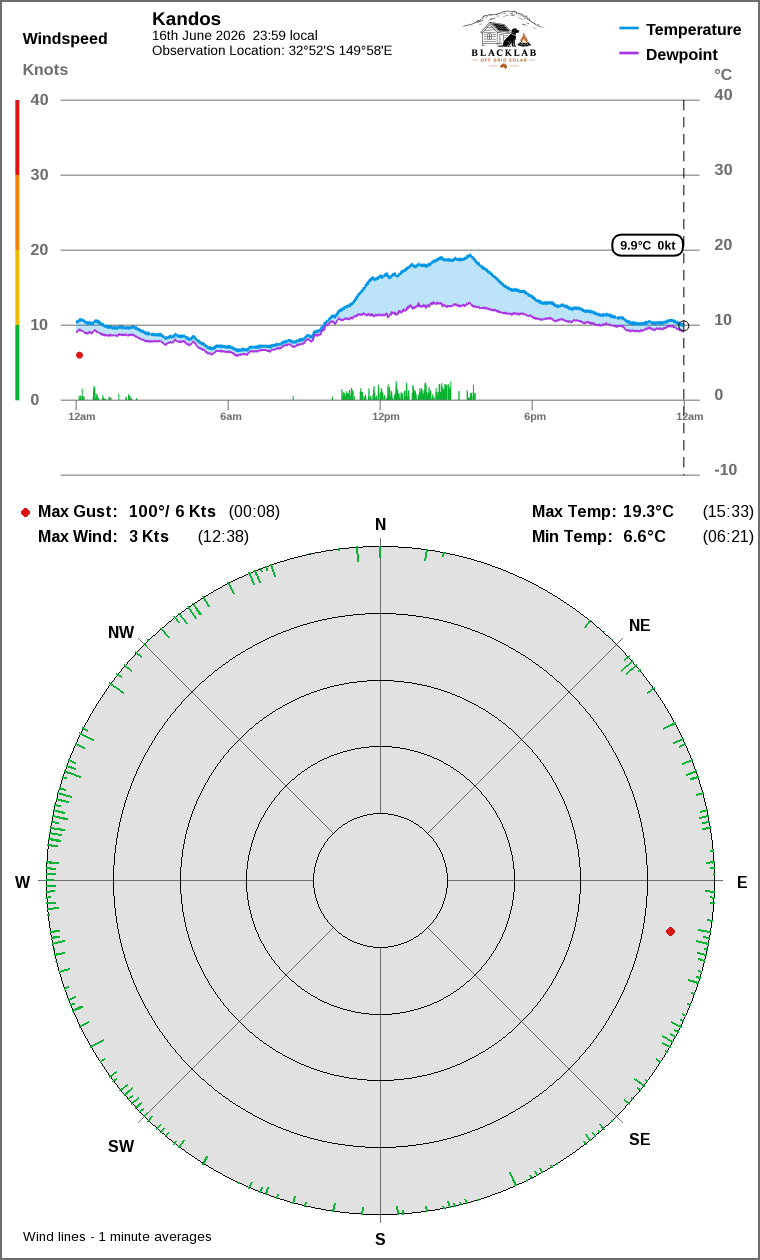Click the NW compass label

[x=121, y=633]
